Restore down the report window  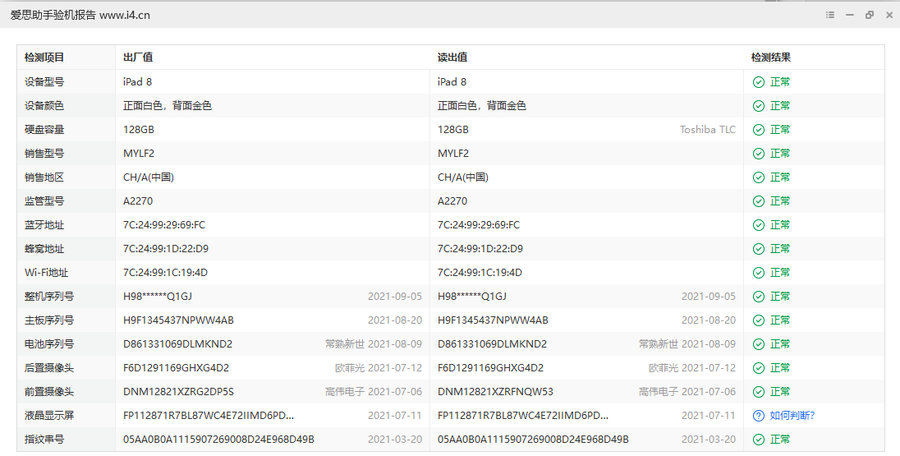tap(870, 15)
